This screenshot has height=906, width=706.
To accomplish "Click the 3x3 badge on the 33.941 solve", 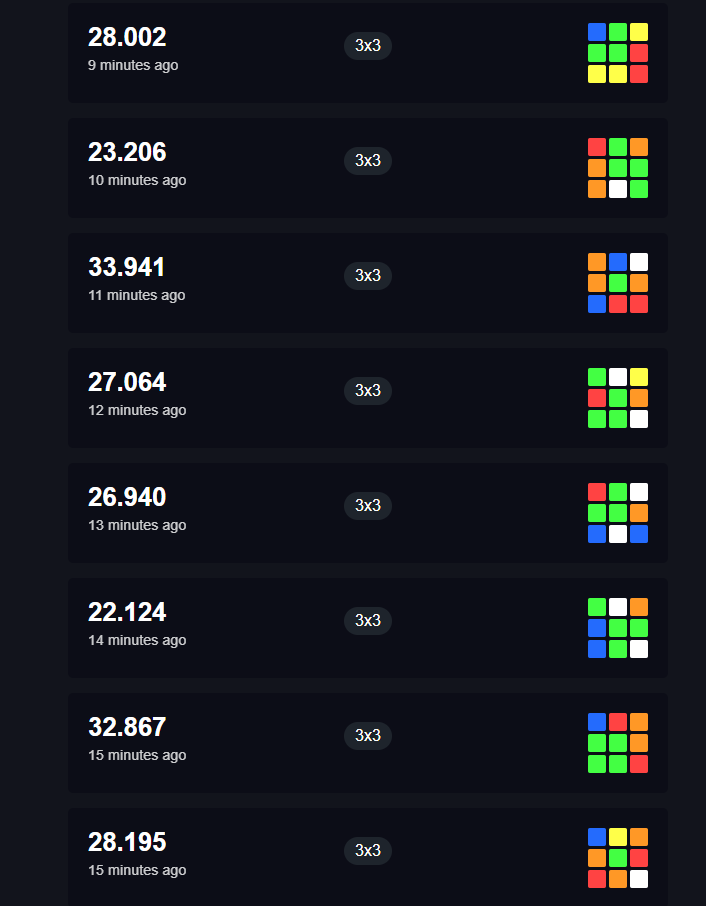I will click(368, 276).
